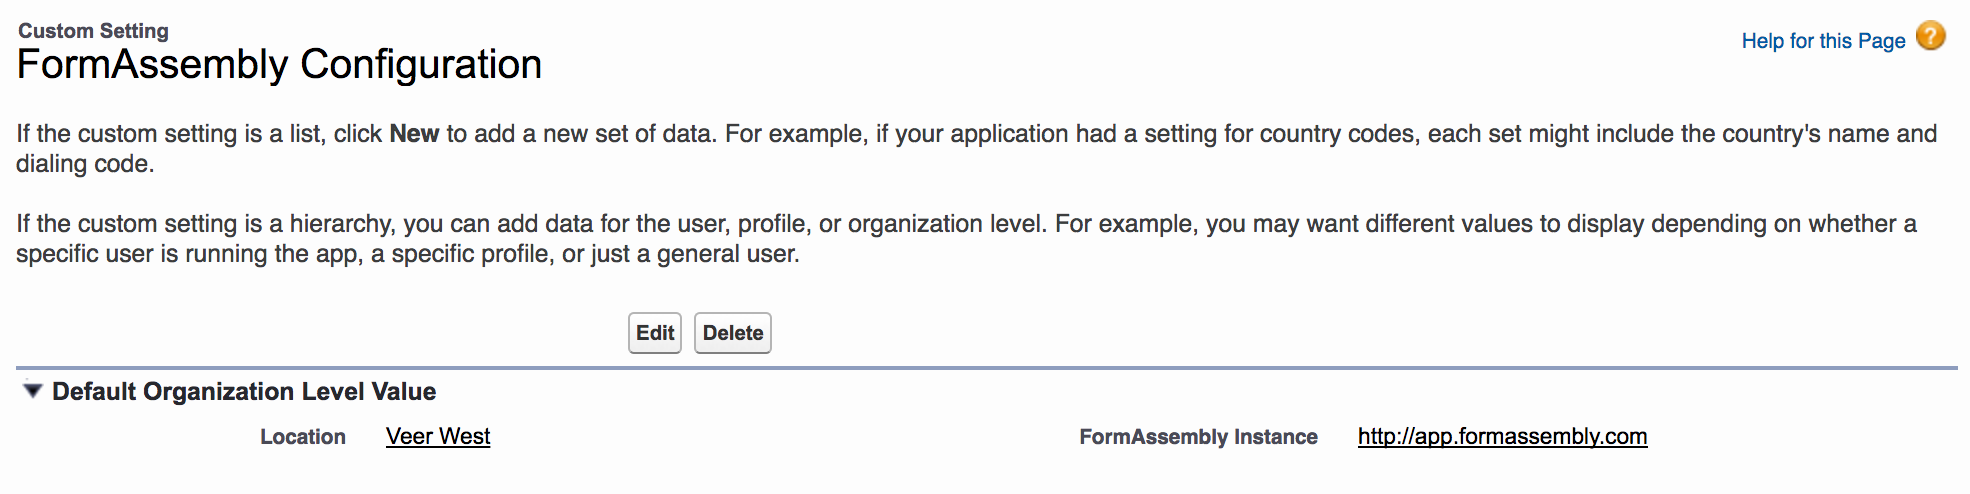Click the bold word New in the instructions
This screenshot has width=1970, height=494.
tap(414, 134)
